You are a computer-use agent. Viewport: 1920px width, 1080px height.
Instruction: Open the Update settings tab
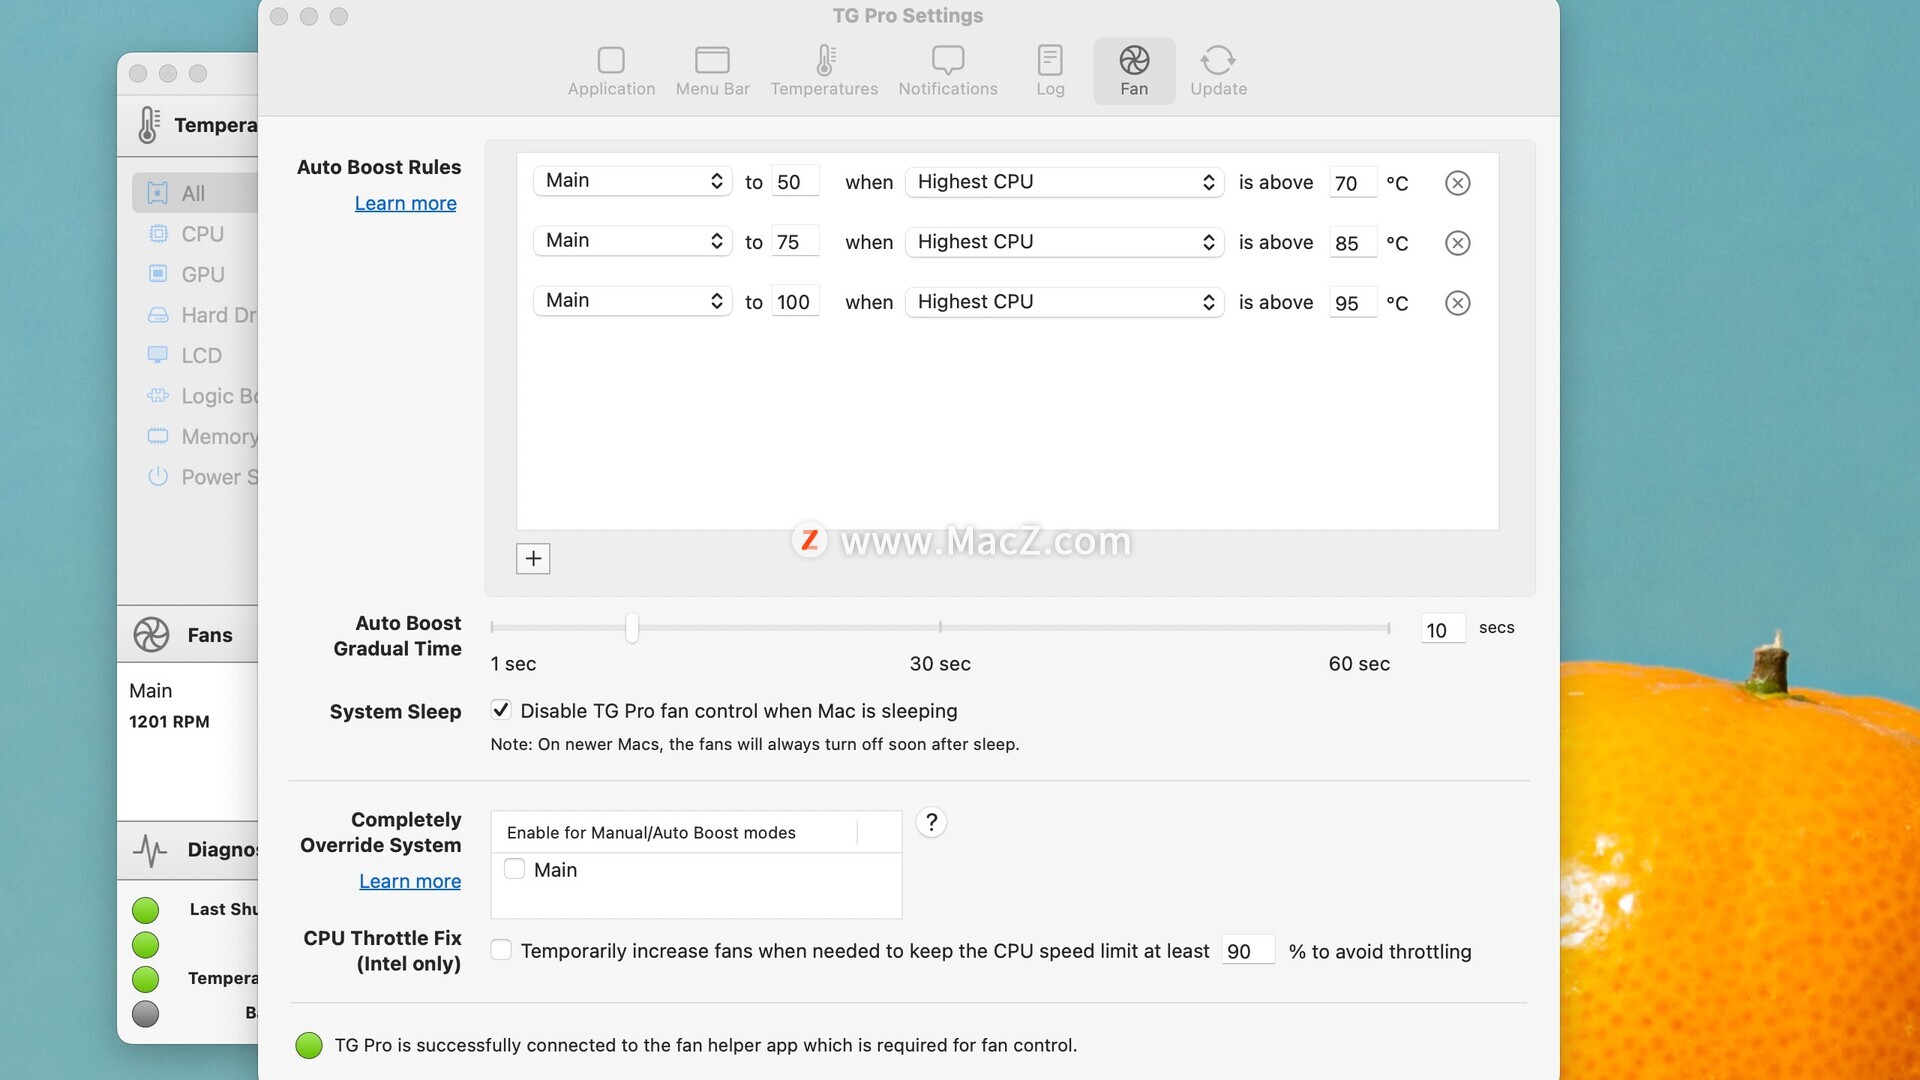(x=1218, y=71)
